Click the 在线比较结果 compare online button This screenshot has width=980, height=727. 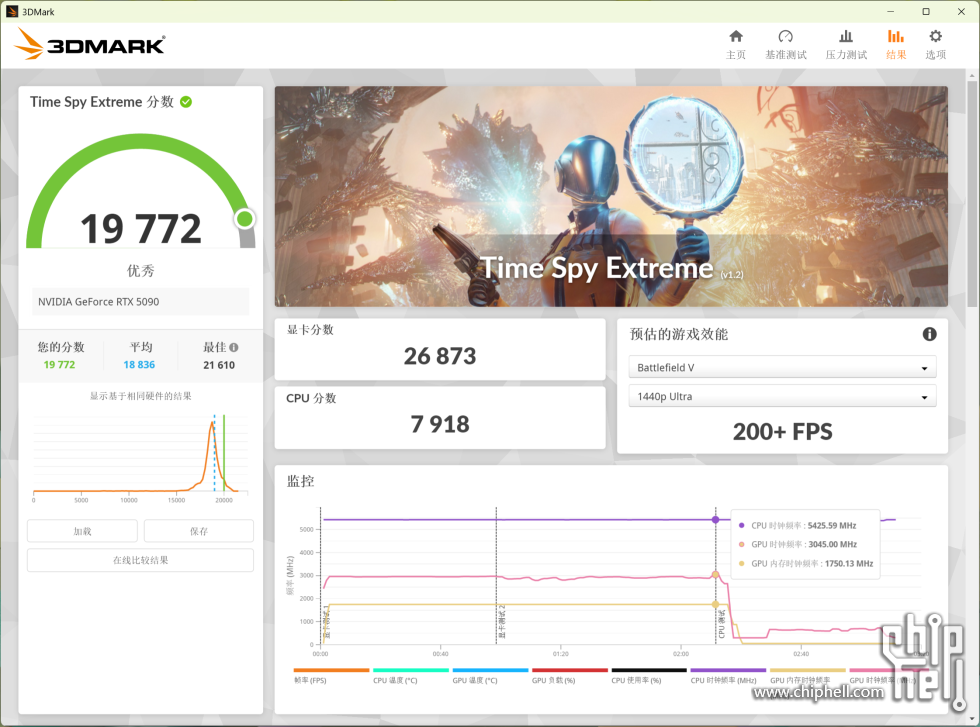pos(141,560)
